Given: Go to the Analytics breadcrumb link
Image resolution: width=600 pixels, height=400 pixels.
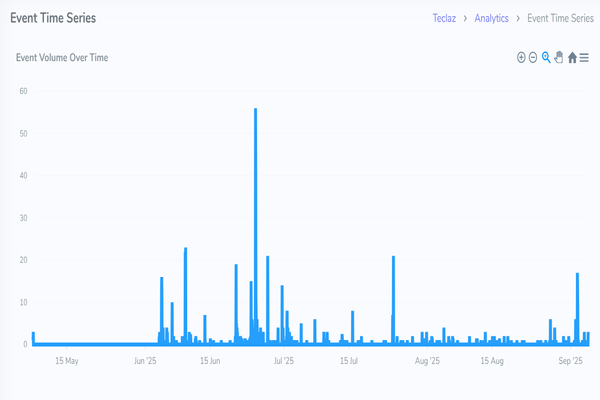Looking at the screenshot, I should pos(491,18).
